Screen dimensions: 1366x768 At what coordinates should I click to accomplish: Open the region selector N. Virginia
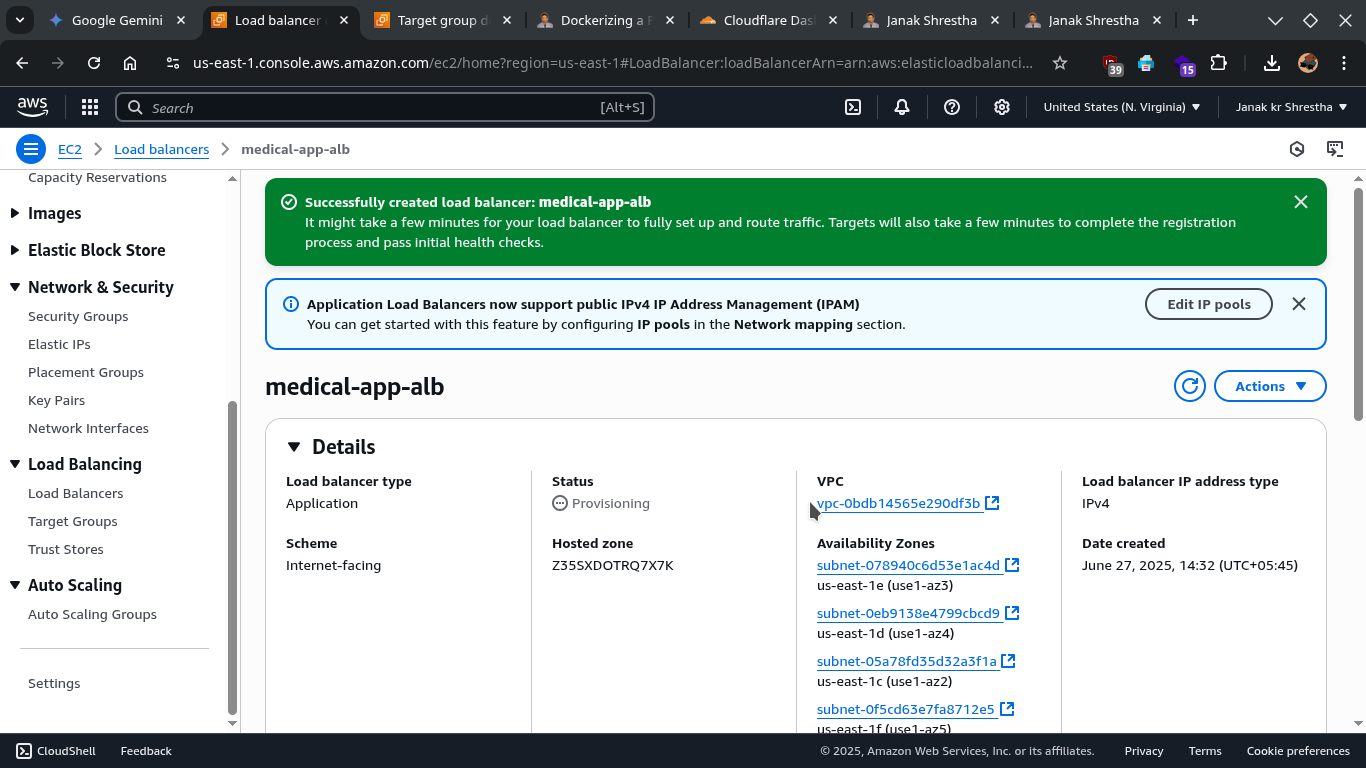click(1121, 107)
